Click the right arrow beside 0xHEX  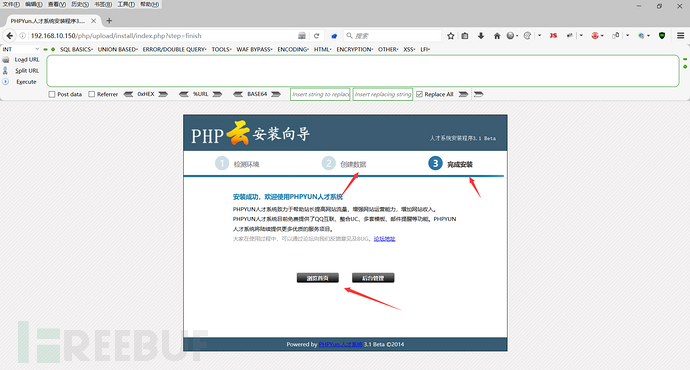pyautogui.click(x=163, y=94)
